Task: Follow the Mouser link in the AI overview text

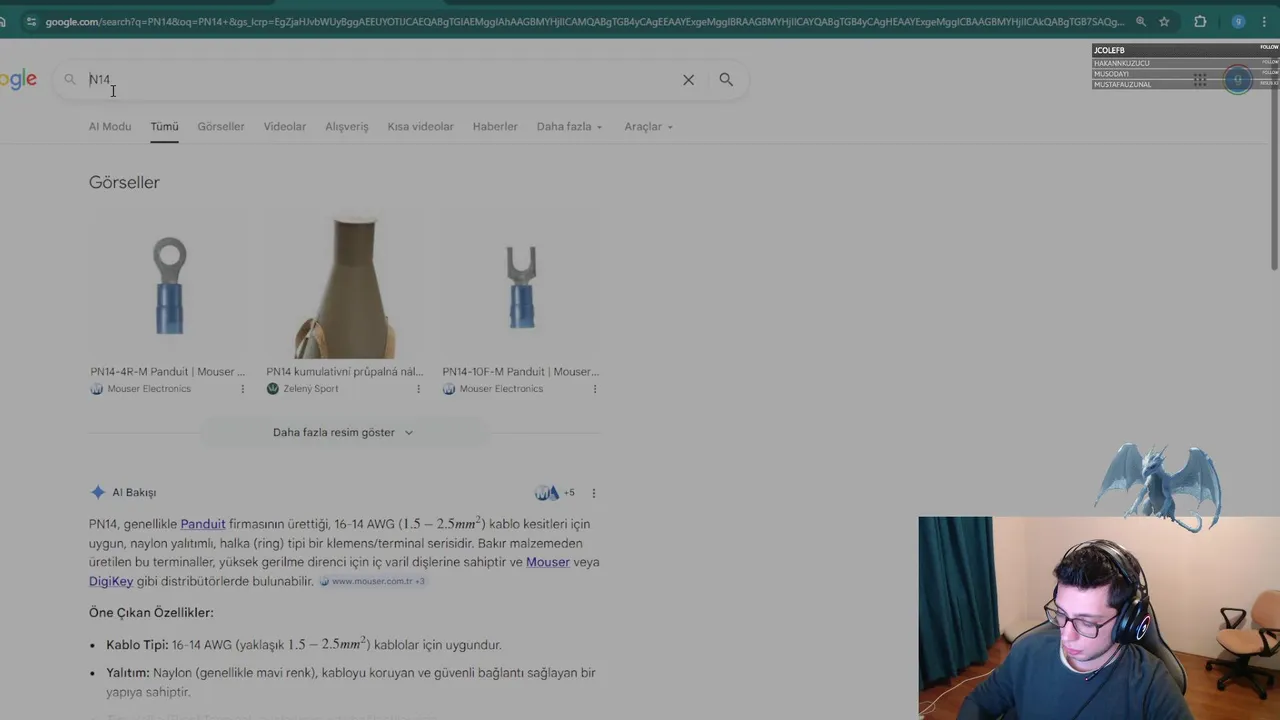Action: coord(548,562)
